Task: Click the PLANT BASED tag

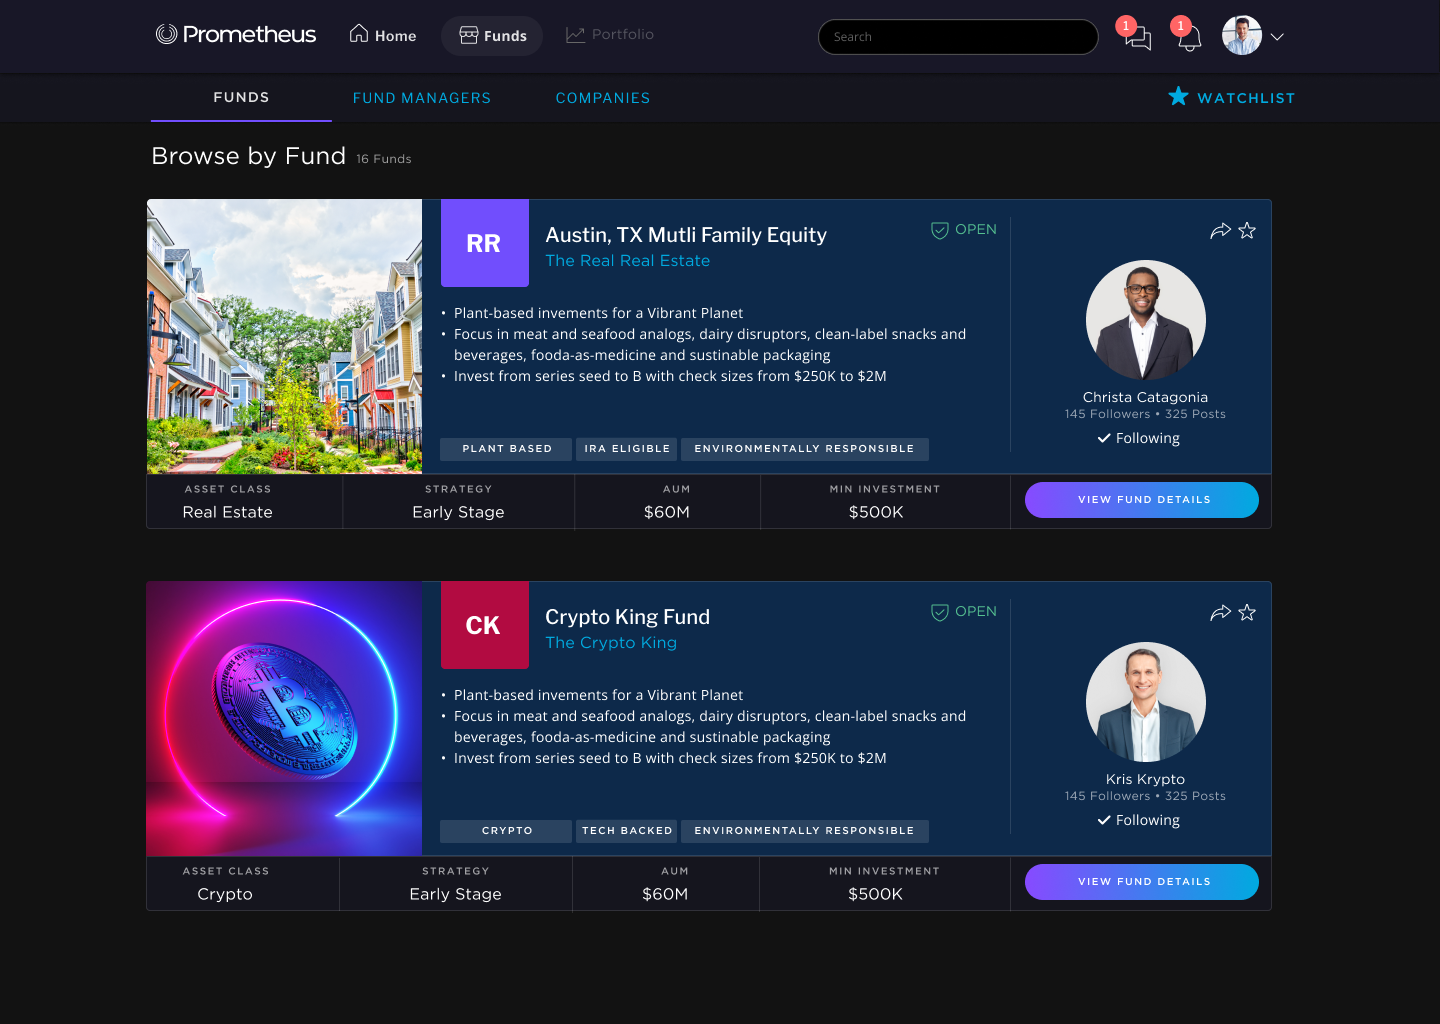Action: click(506, 449)
